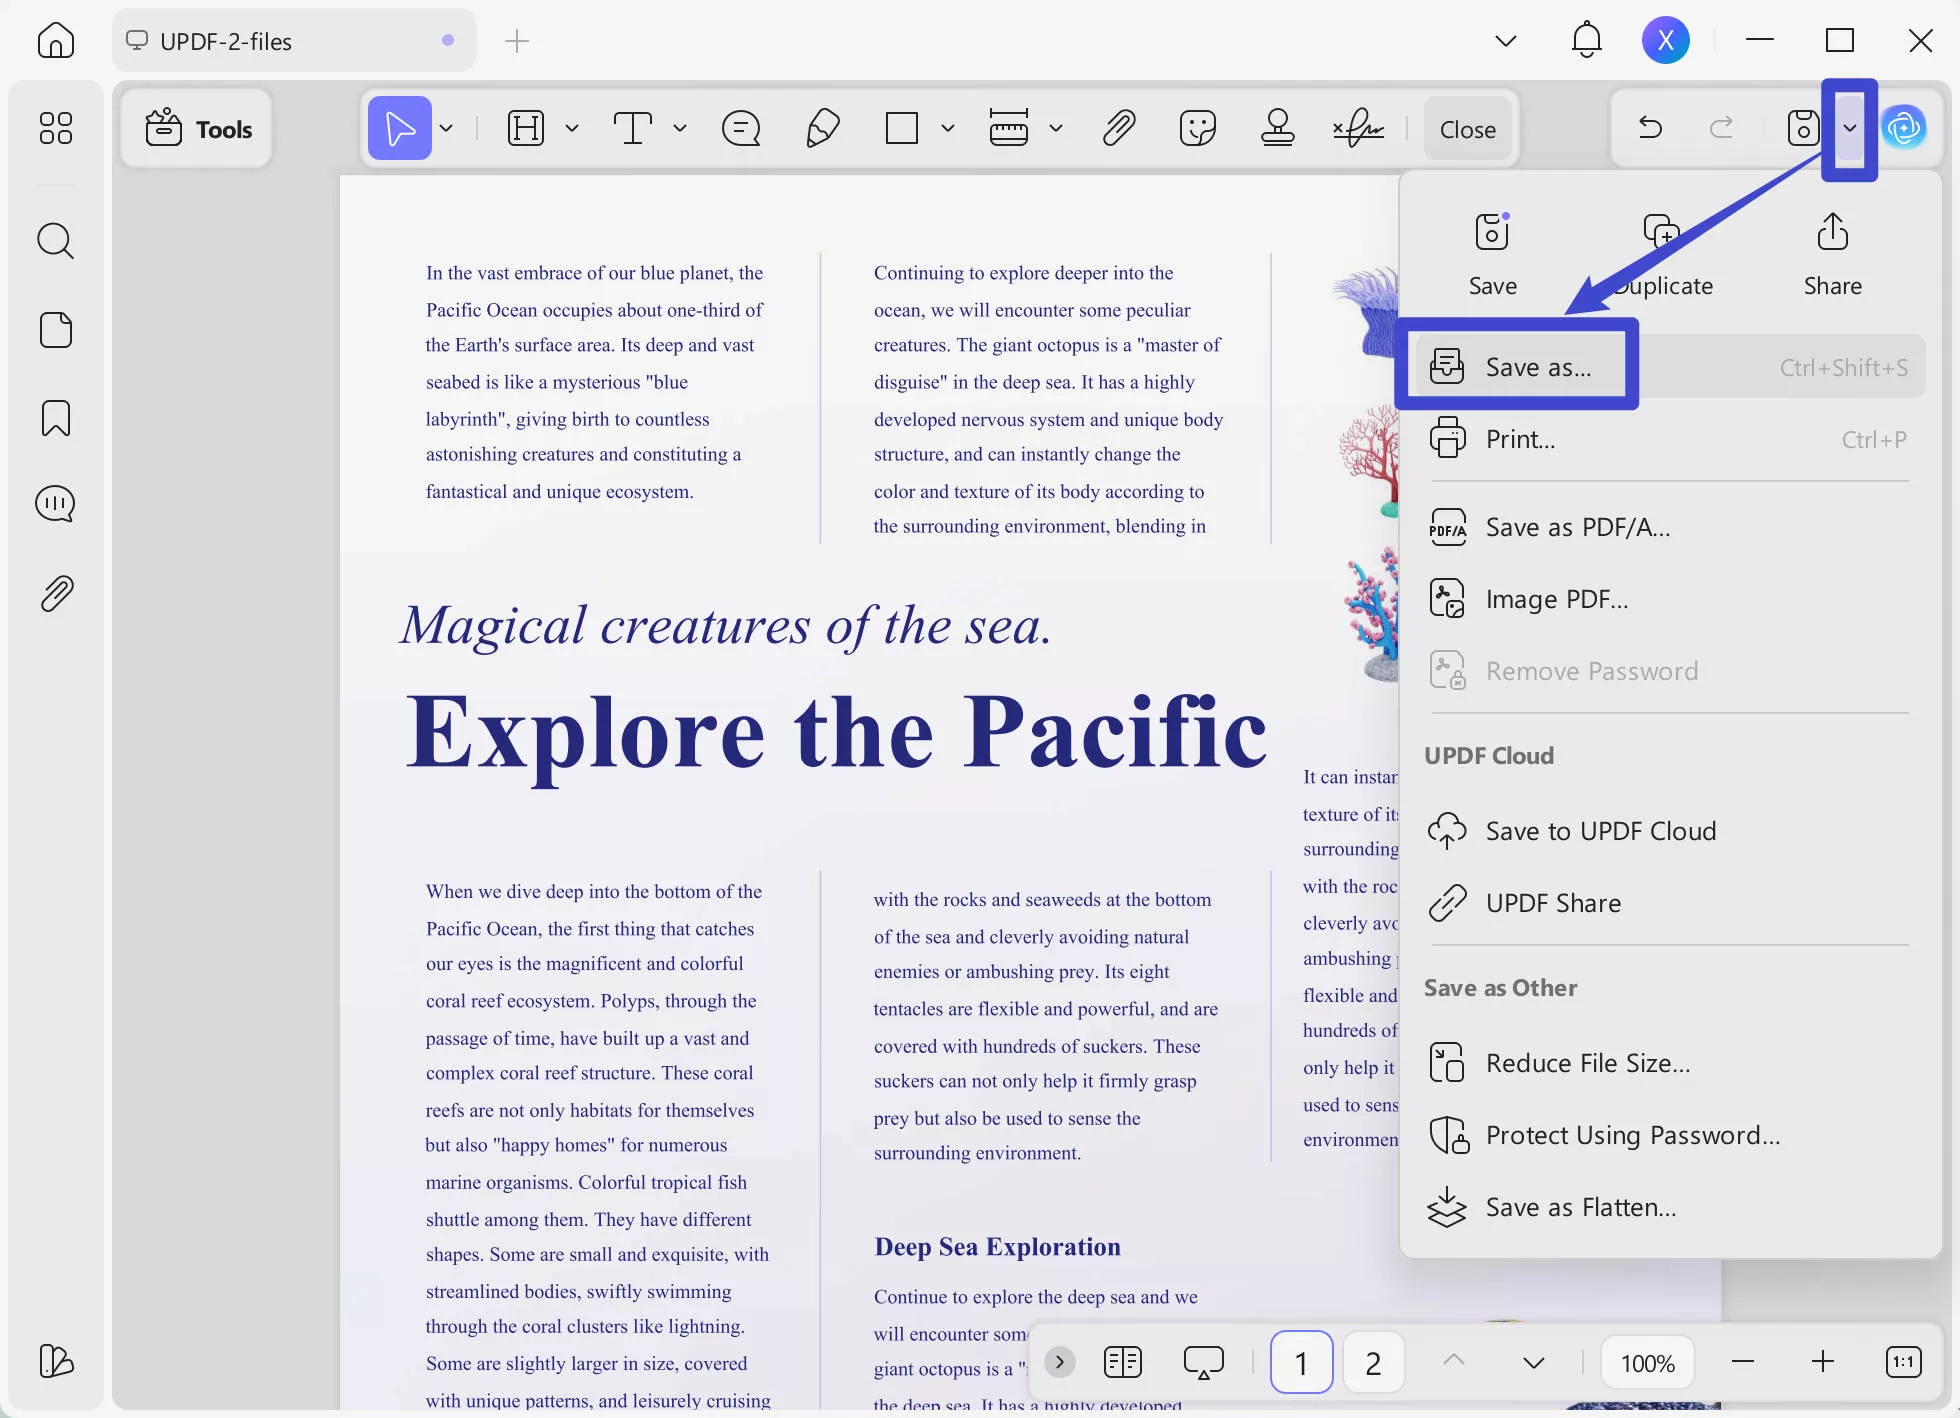Viewport: 1960px width, 1418px height.
Task: Open the notifications bell
Action: [x=1586, y=40]
